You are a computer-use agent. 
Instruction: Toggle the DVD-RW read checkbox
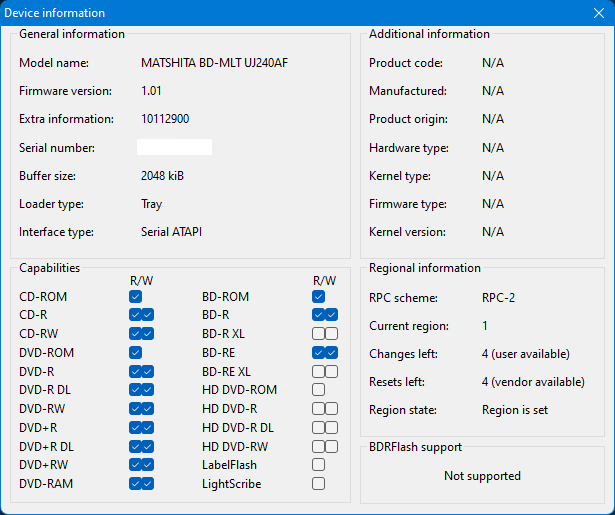[135, 409]
